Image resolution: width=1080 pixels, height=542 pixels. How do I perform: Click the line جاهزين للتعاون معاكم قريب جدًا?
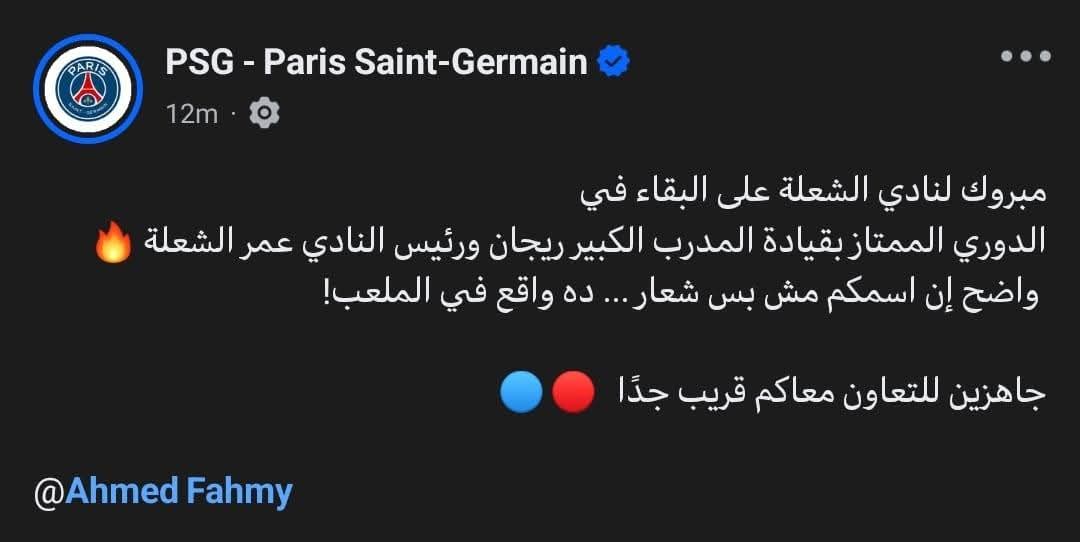tap(820, 393)
